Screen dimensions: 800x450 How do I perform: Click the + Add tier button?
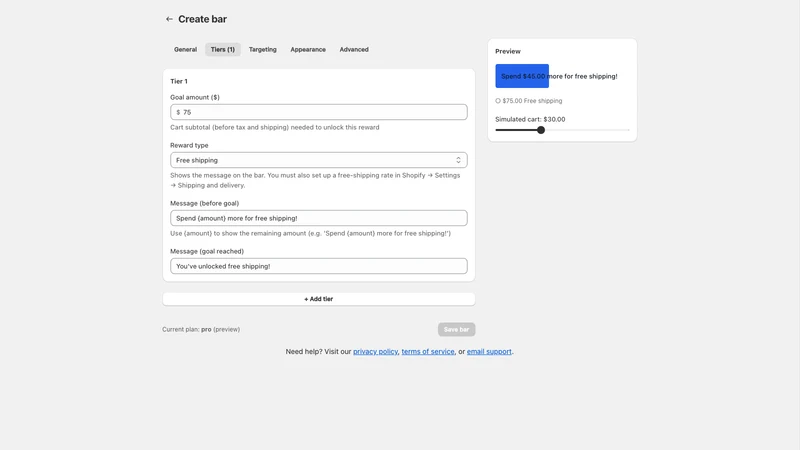coord(318,299)
